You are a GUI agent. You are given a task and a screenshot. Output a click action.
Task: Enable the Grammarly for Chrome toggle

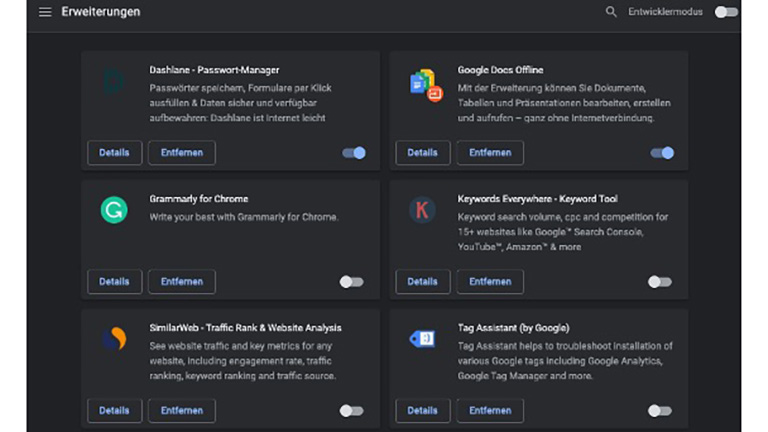click(x=351, y=282)
